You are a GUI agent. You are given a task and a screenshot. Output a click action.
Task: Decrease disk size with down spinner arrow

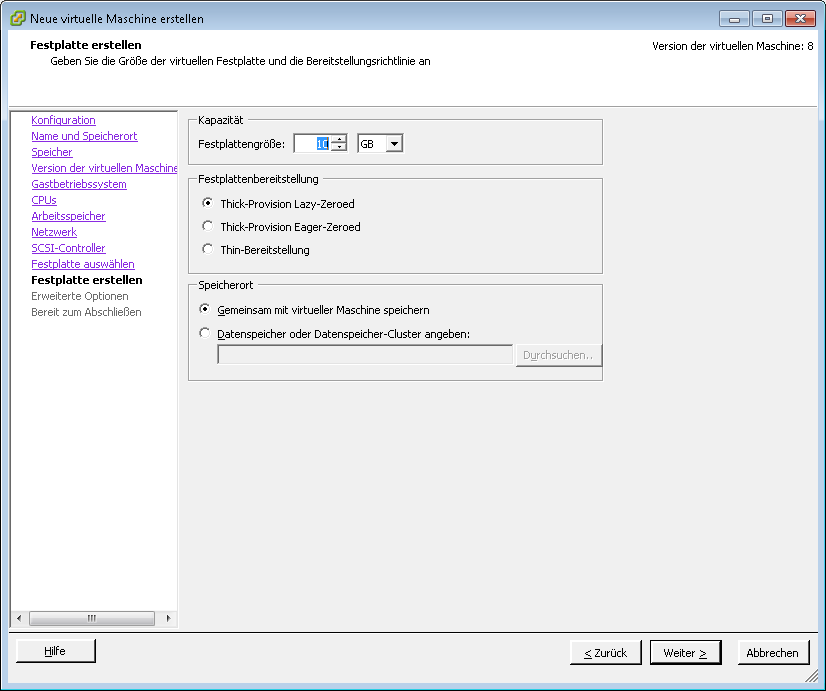tap(339, 148)
